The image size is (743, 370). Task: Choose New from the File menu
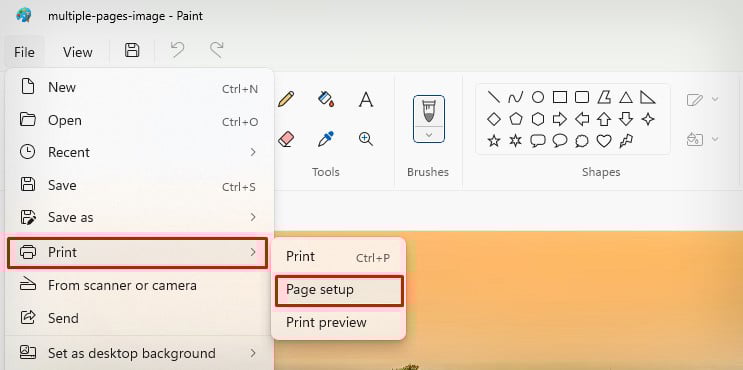click(139, 88)
